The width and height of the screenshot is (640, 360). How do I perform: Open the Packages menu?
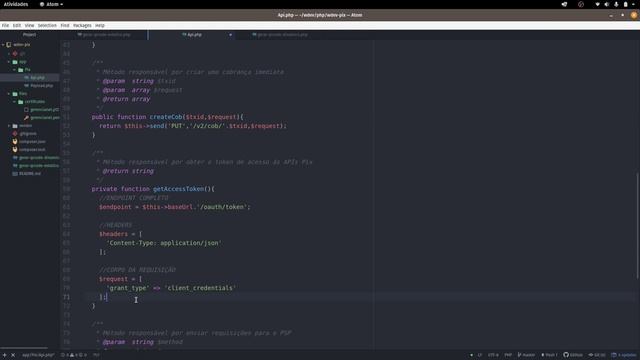coord(82,25)
